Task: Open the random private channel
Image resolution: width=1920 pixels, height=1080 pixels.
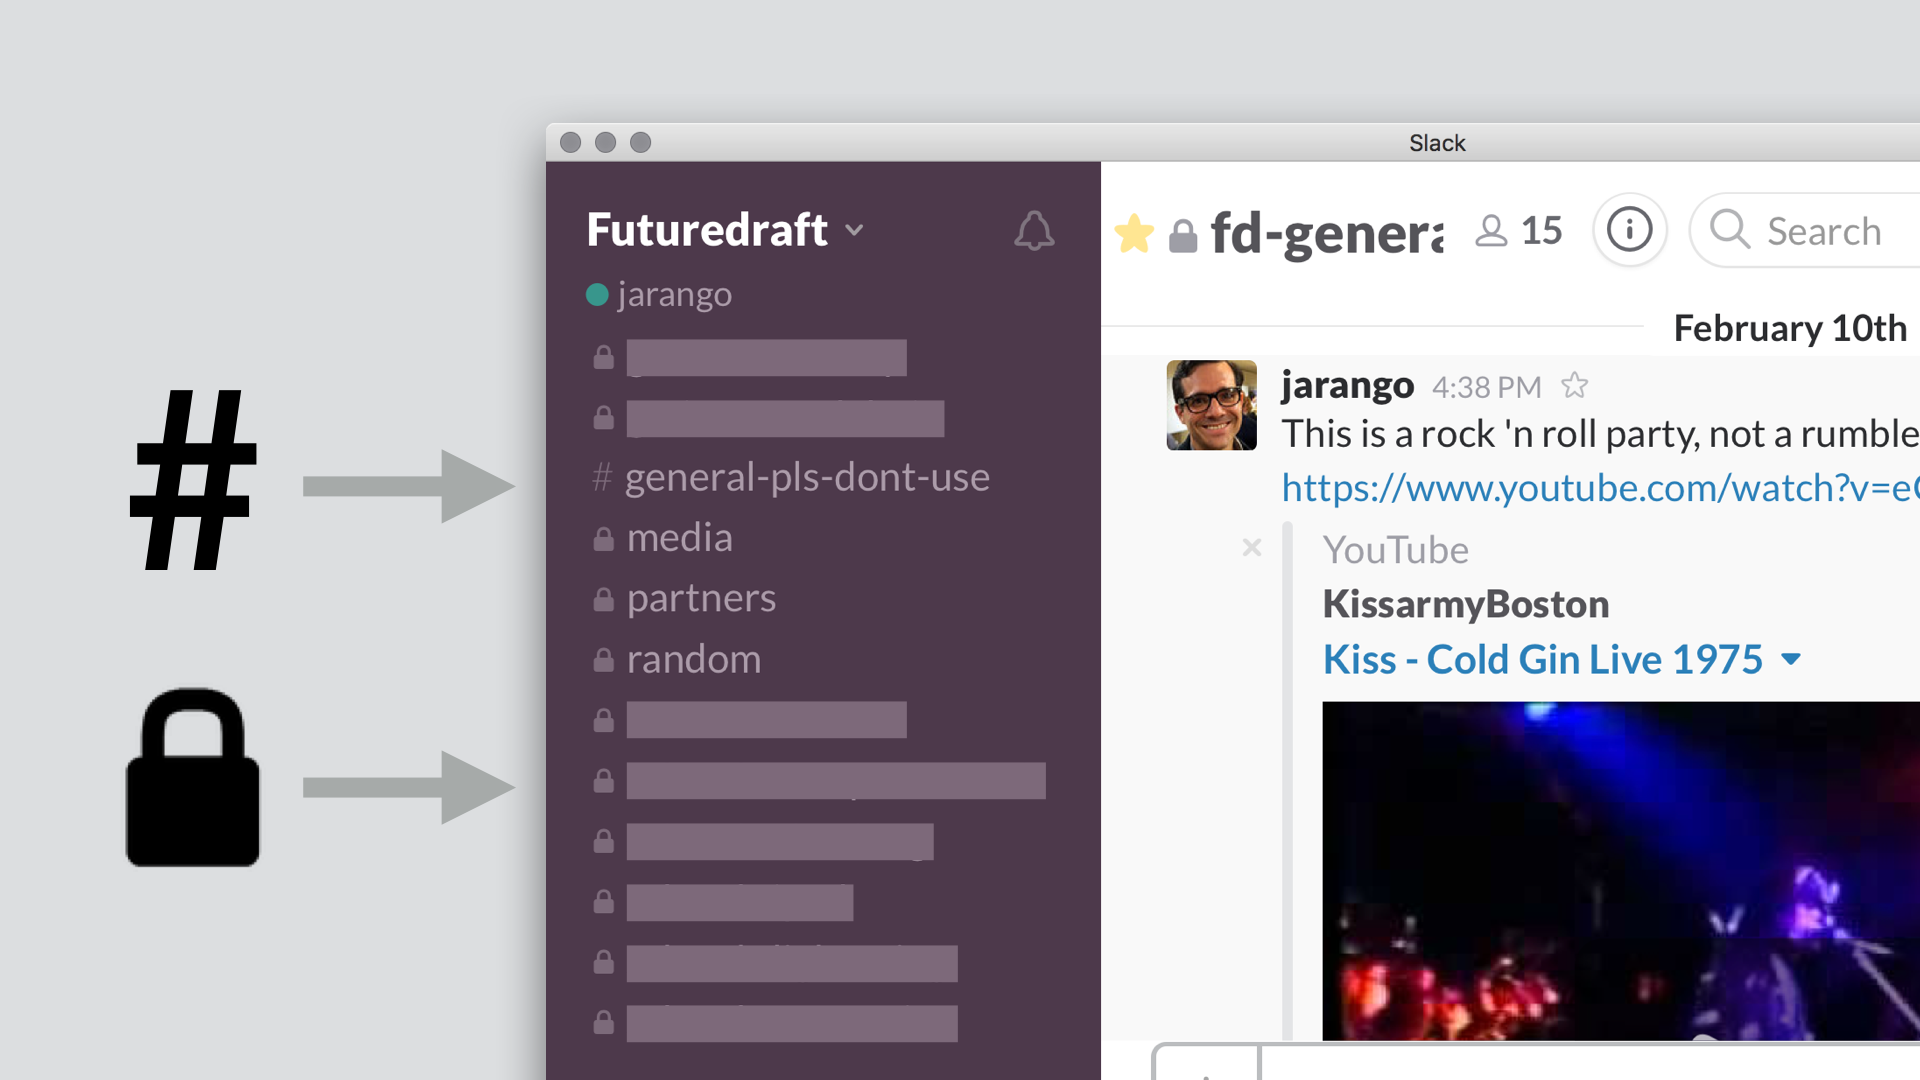Action: 693,659
